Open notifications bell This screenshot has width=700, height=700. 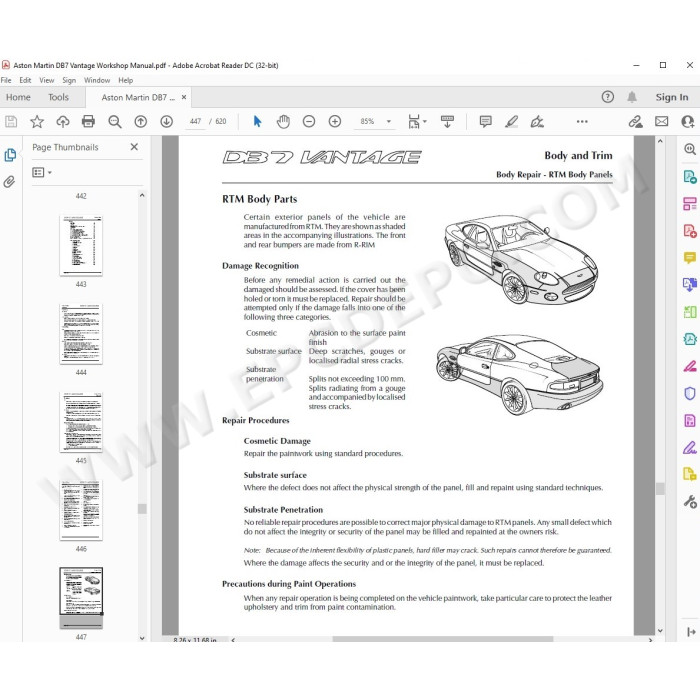pos(632,97)
